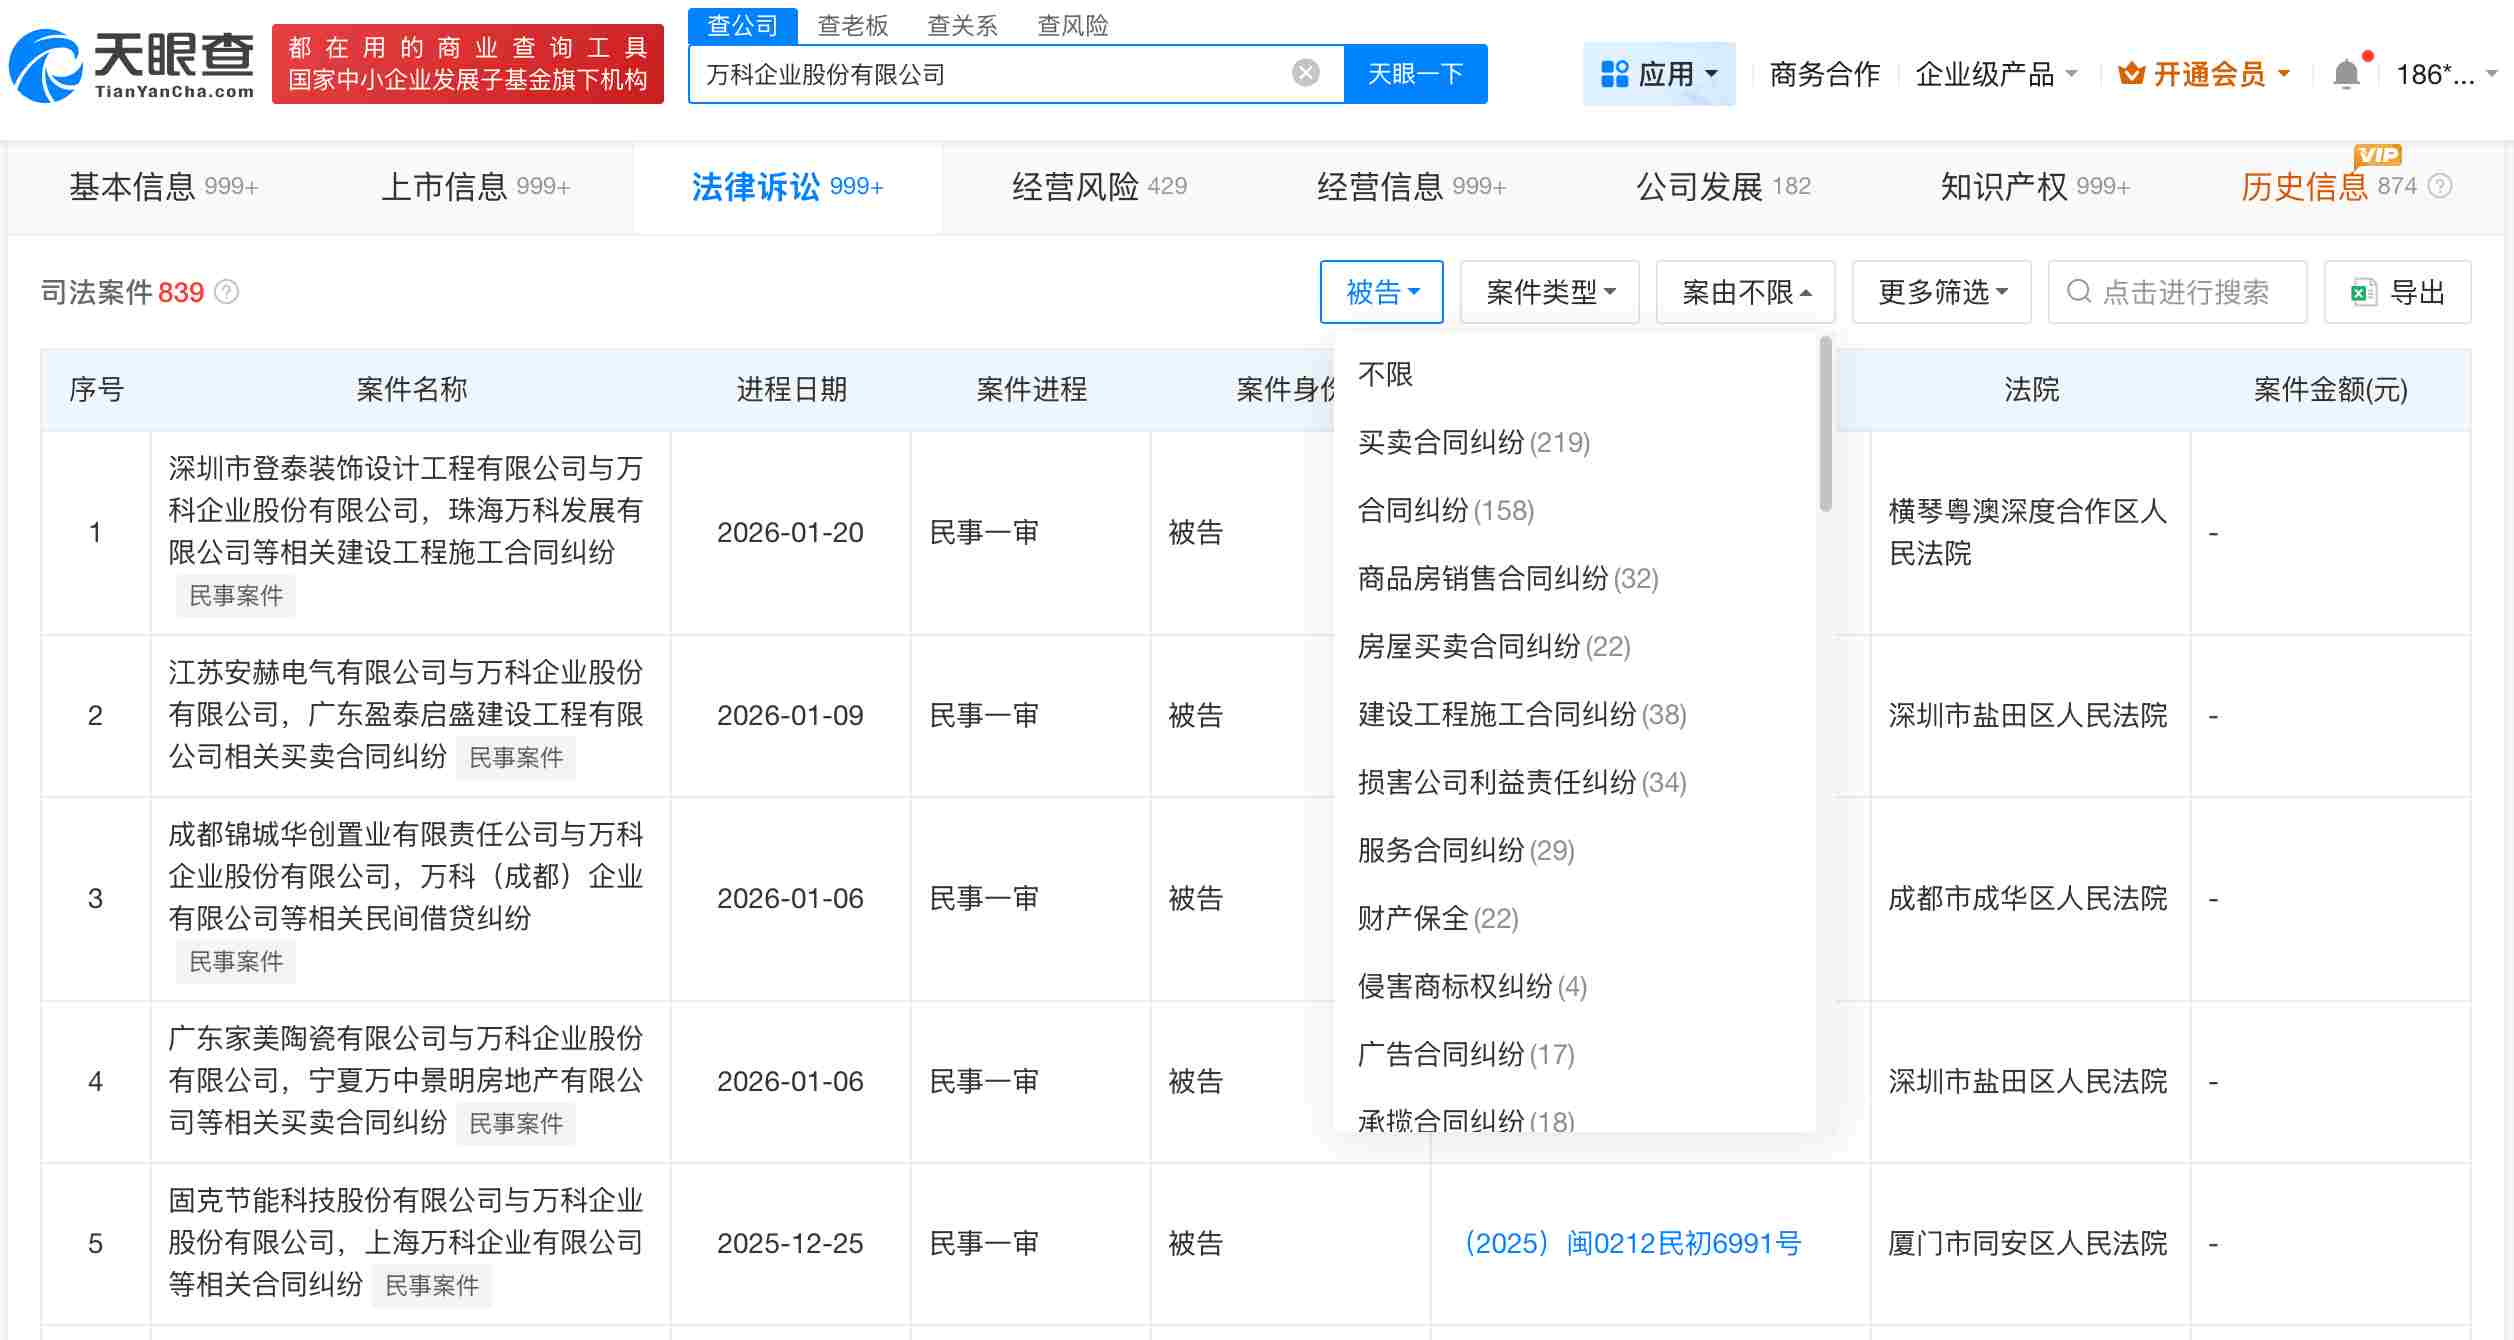Open the 应用 grid icon menu
The width and height of the screenshot is (2514, 1340).
tap(1615, 73)
